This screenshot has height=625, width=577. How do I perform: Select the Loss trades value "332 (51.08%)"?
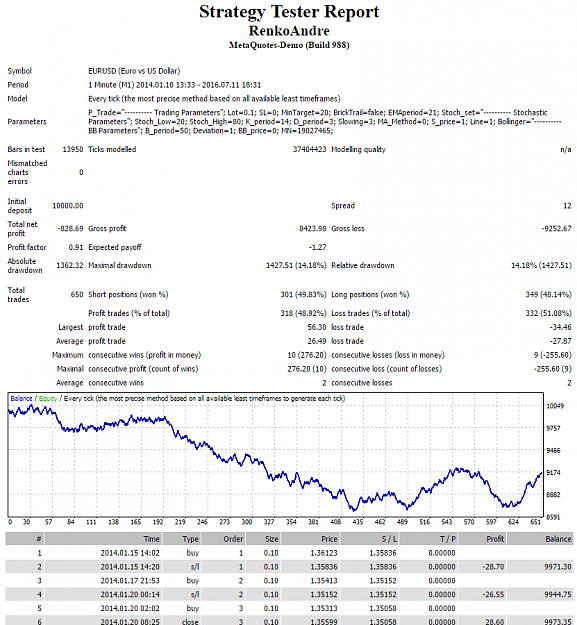[548, 313]
